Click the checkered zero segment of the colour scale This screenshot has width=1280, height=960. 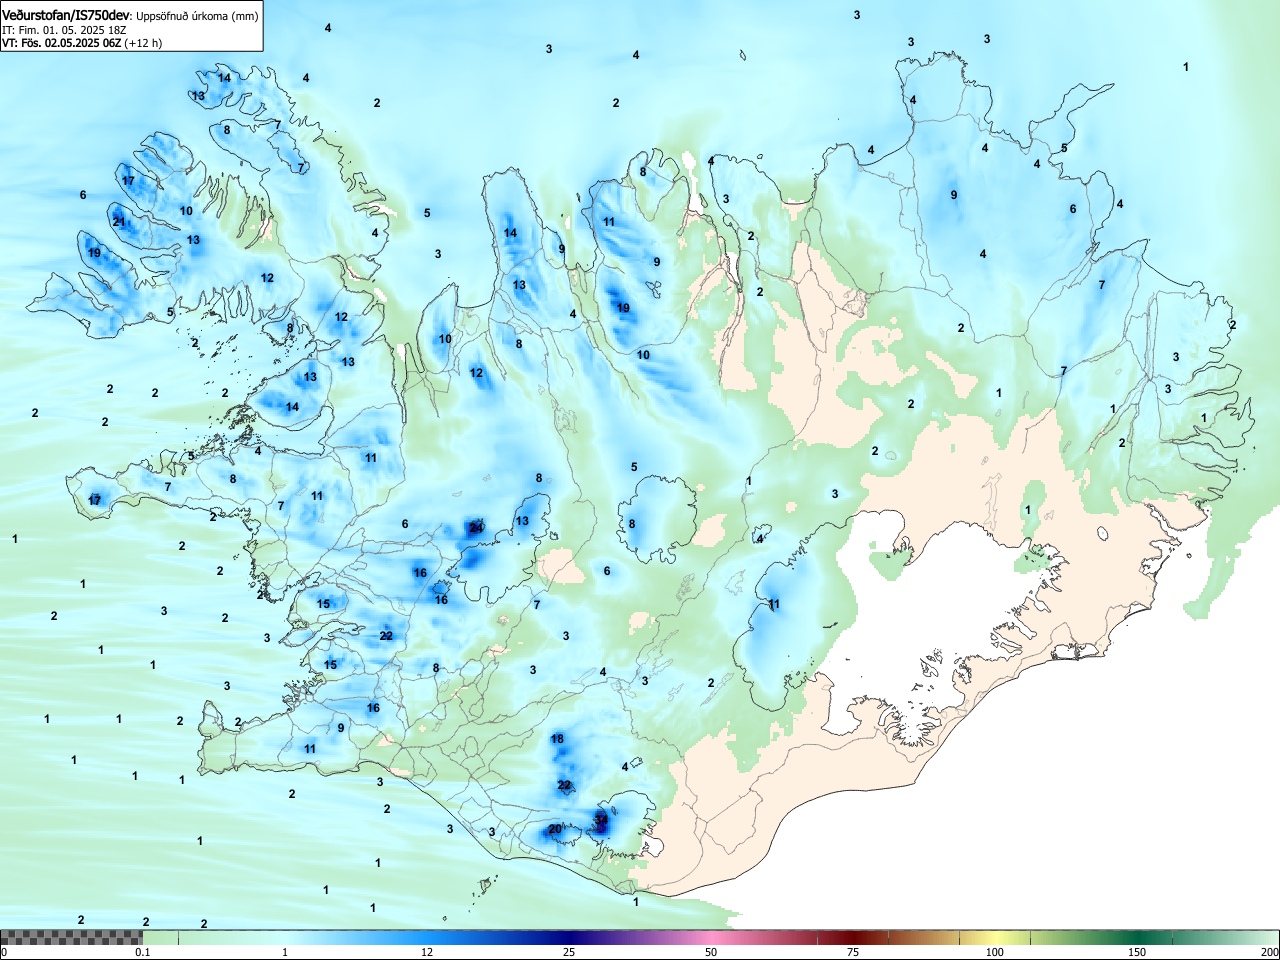[71, 937]
